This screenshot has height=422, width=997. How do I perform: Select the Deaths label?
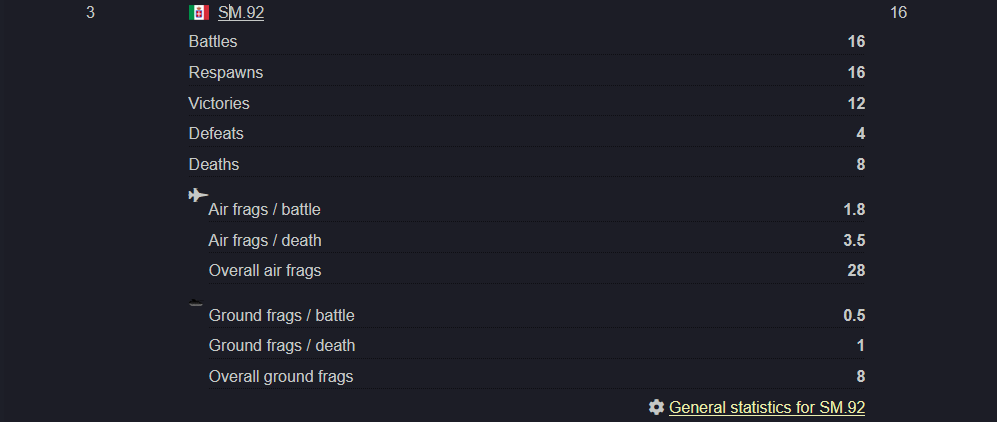tap(214, 164)
